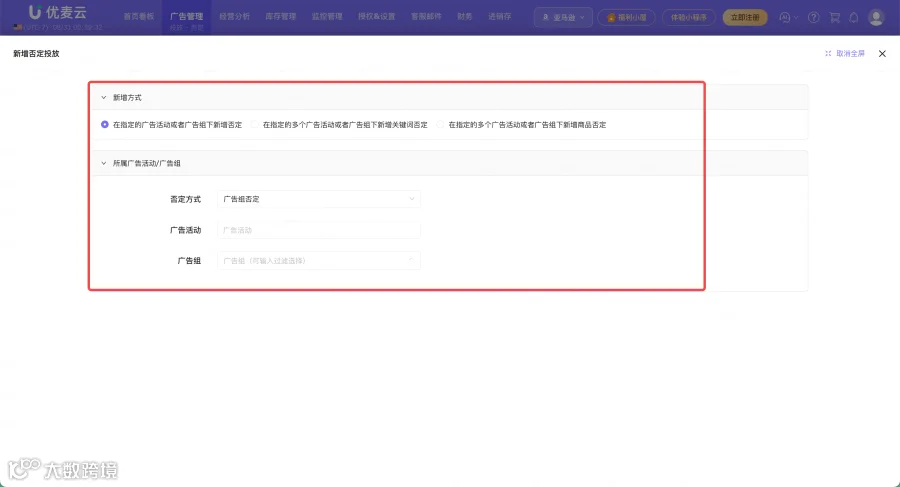Open the AI assistant icon
This screenshot has height=487, width=900.
(x=785, y=17)
